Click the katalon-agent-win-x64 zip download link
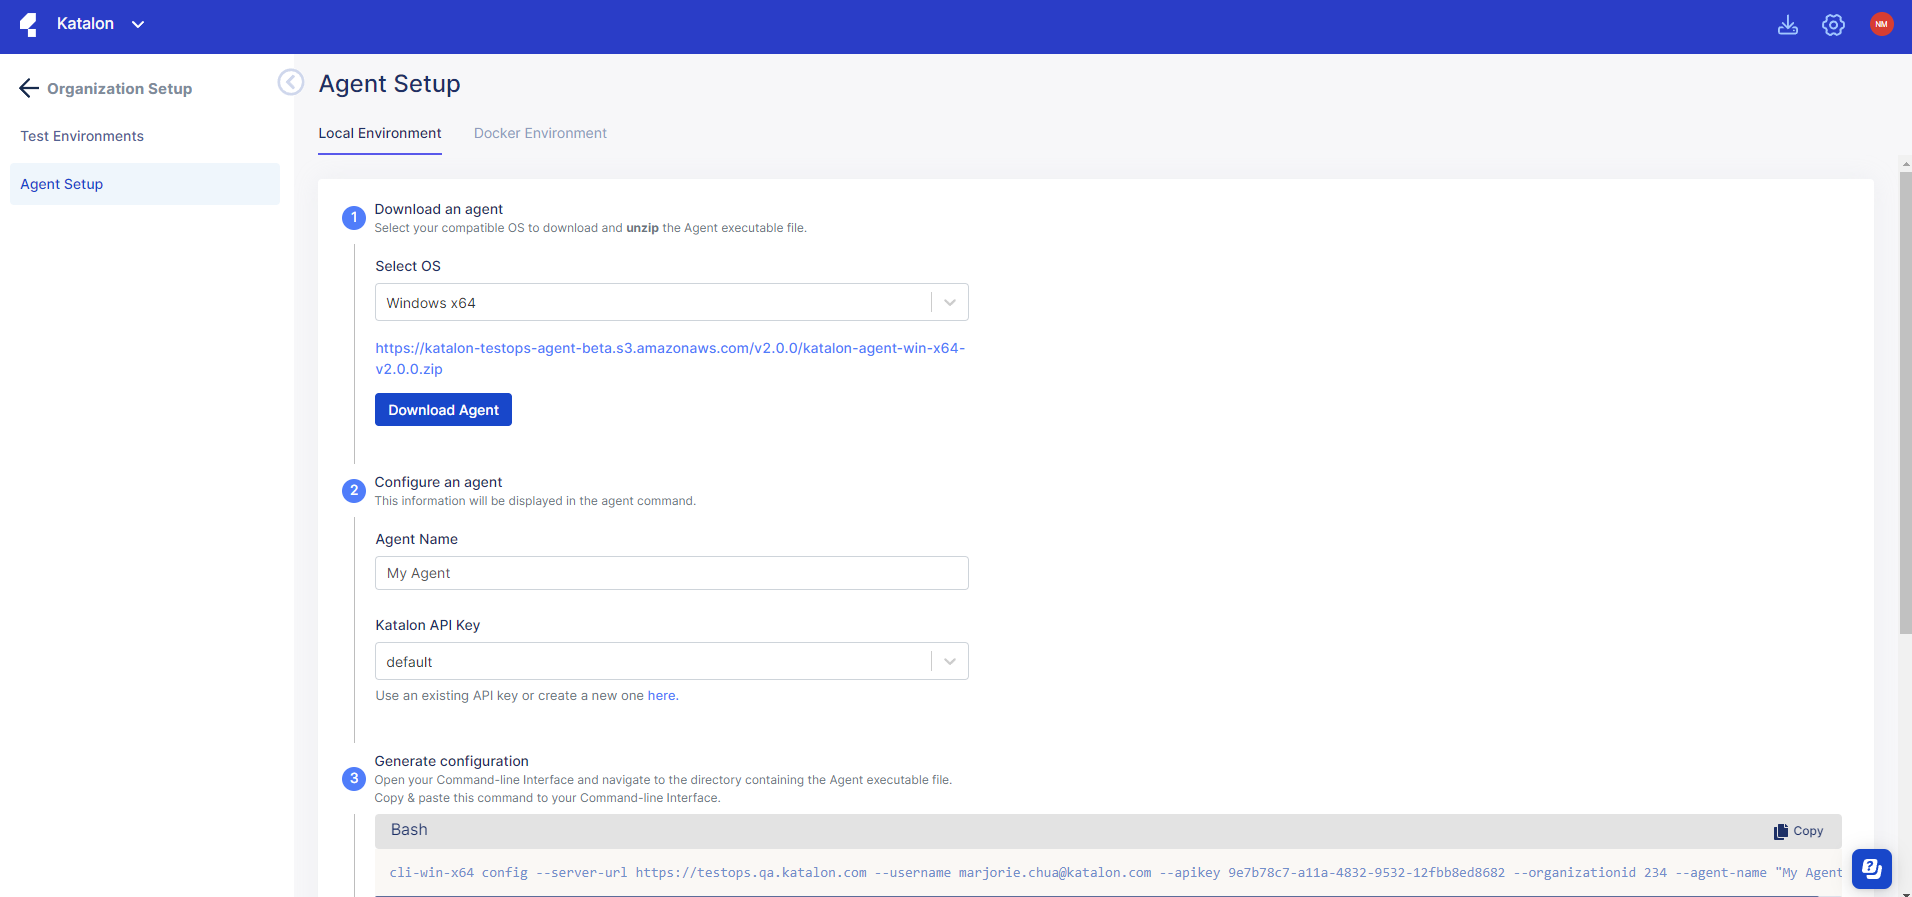1912x897 pixels. (669, 349)
